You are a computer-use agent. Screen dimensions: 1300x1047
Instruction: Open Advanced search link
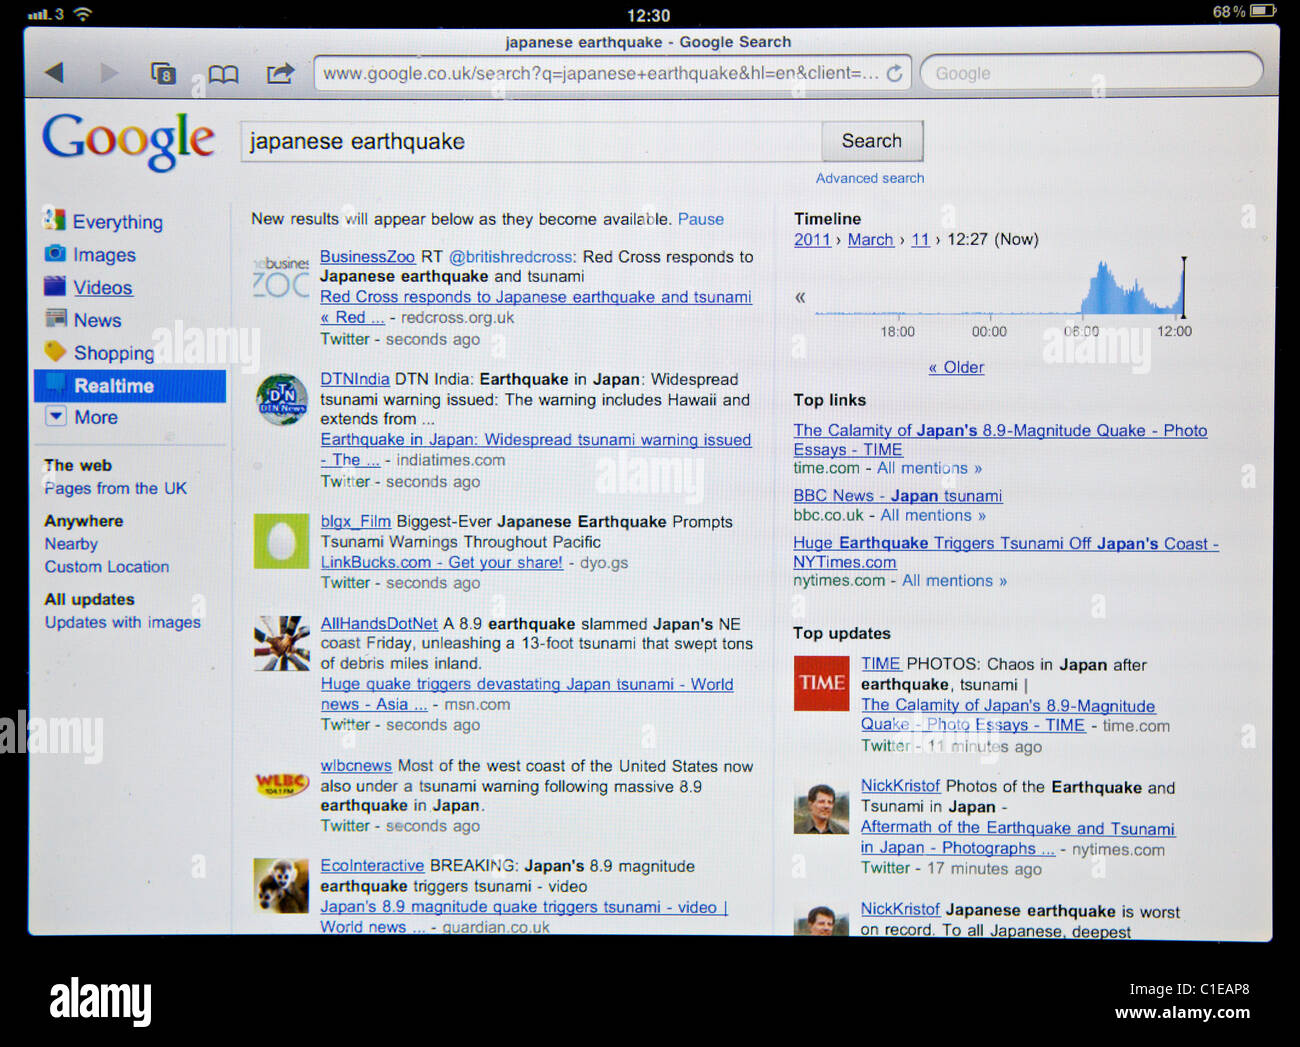pos(870,178)
